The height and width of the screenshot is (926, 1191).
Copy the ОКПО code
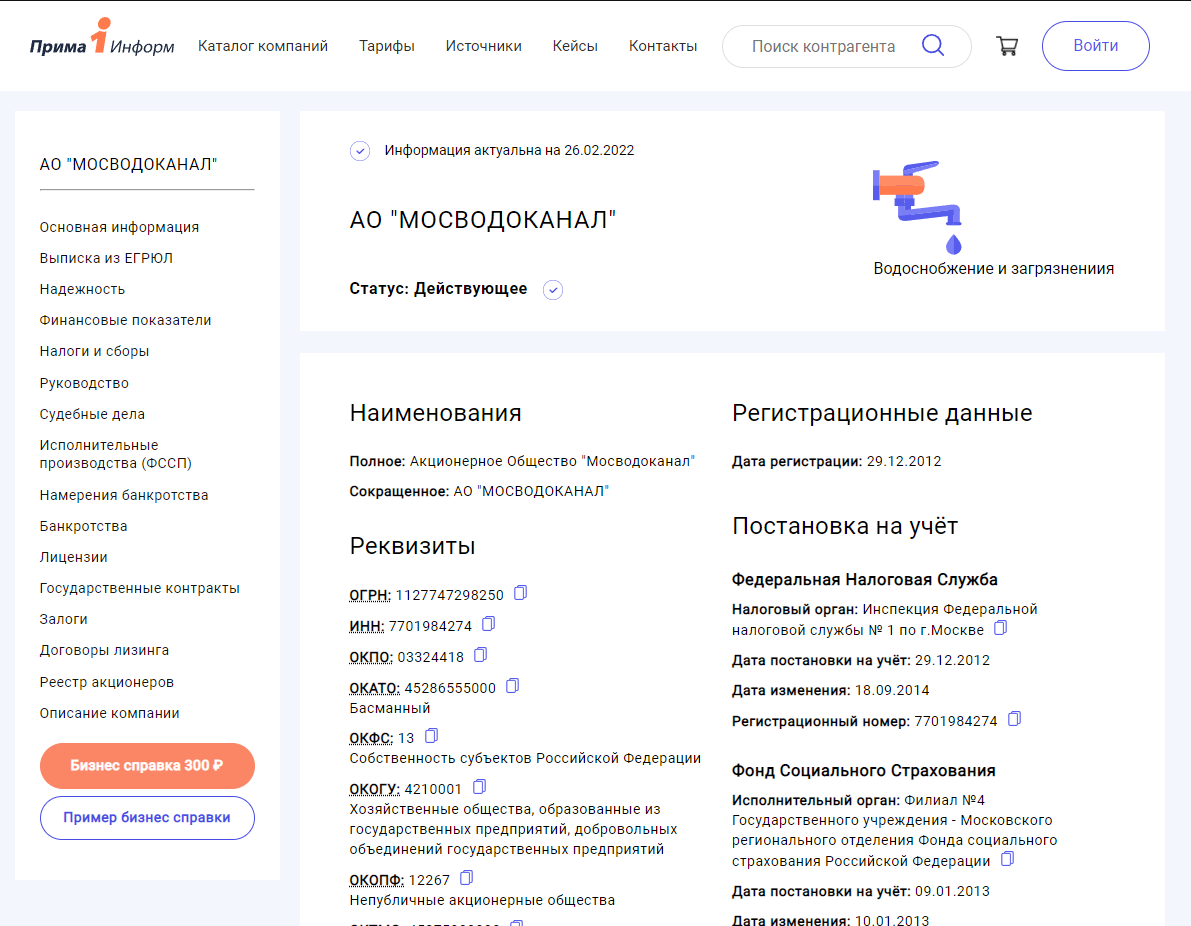(x=480, y=655)
